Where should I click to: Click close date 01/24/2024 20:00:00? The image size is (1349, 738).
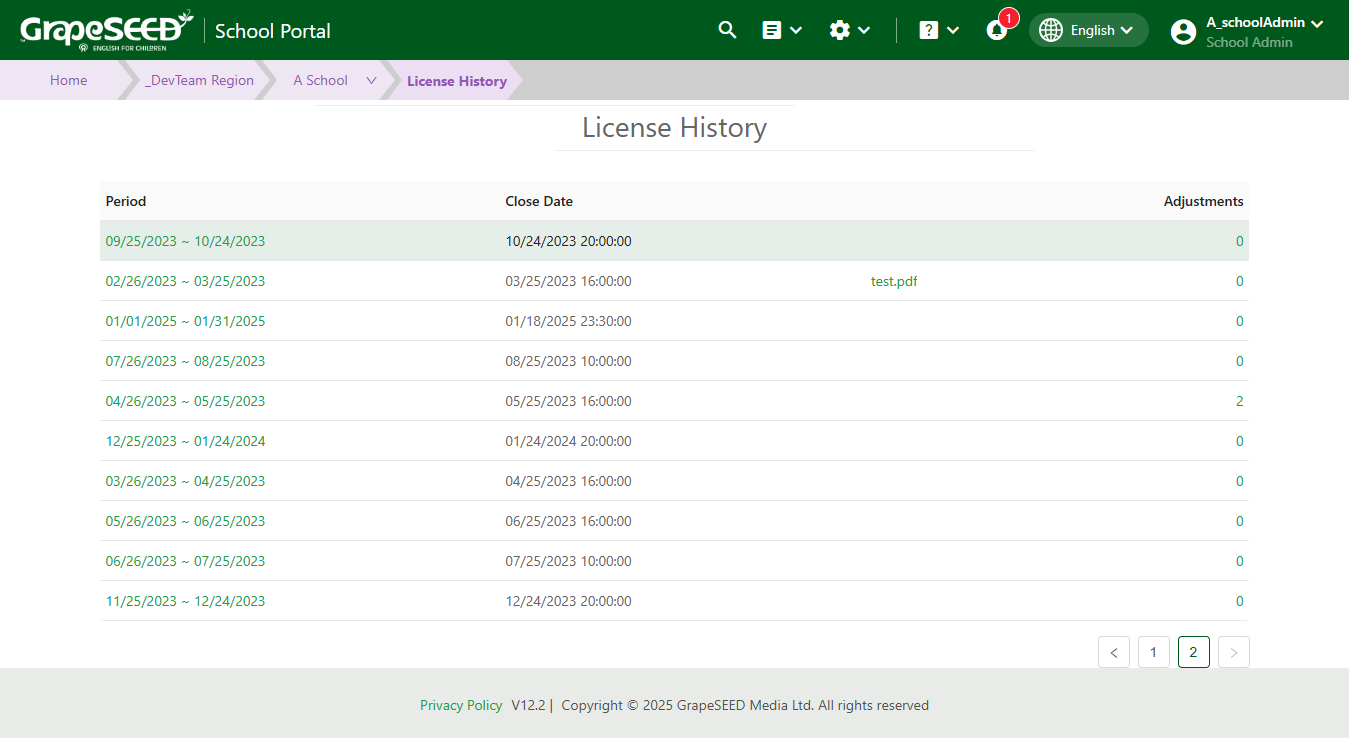coord(568,441)
